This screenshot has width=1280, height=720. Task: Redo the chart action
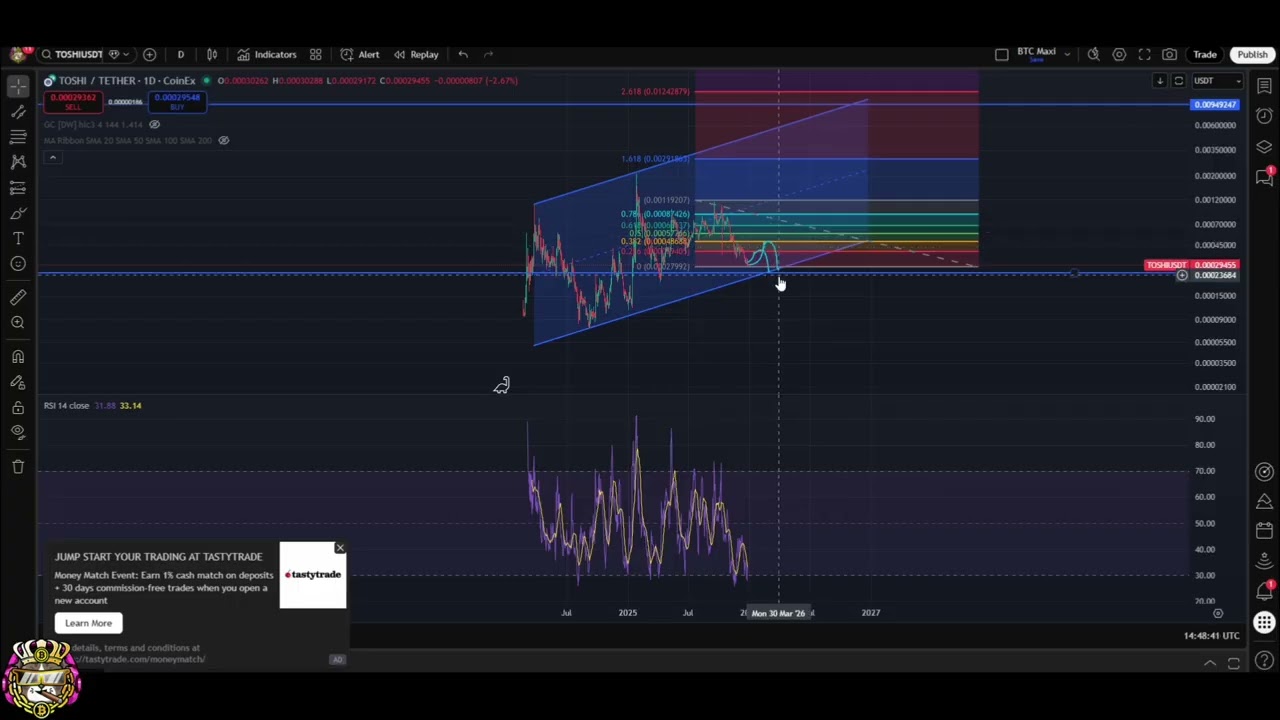click(x=488, y=54)
